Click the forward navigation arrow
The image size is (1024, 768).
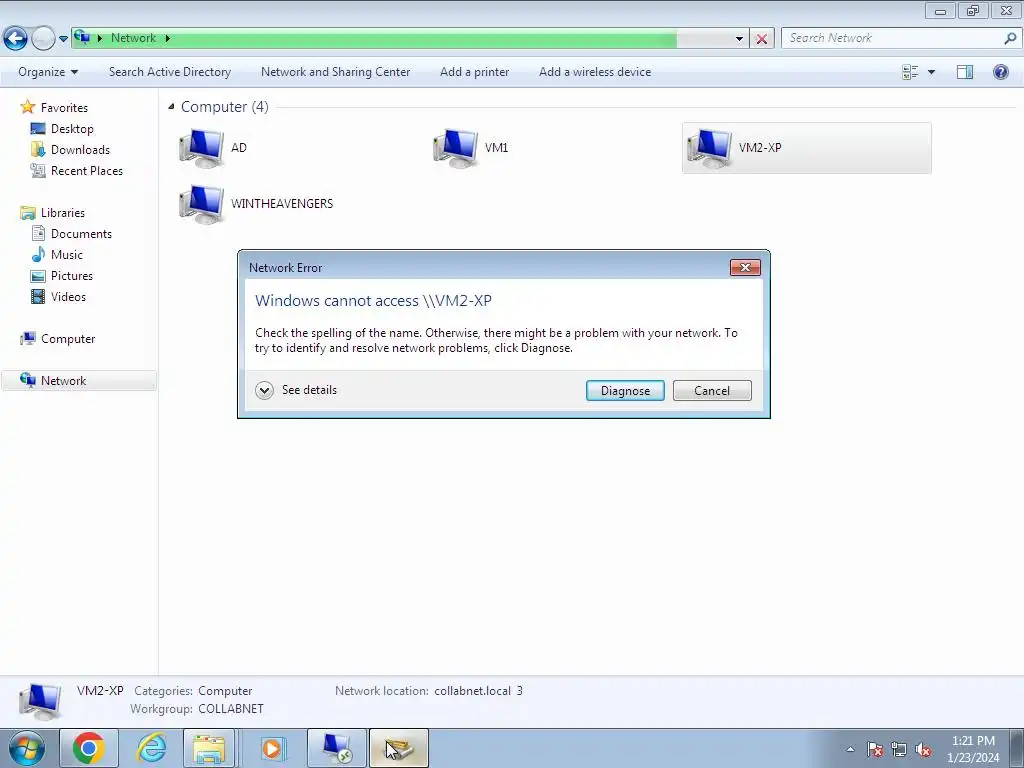44,39
